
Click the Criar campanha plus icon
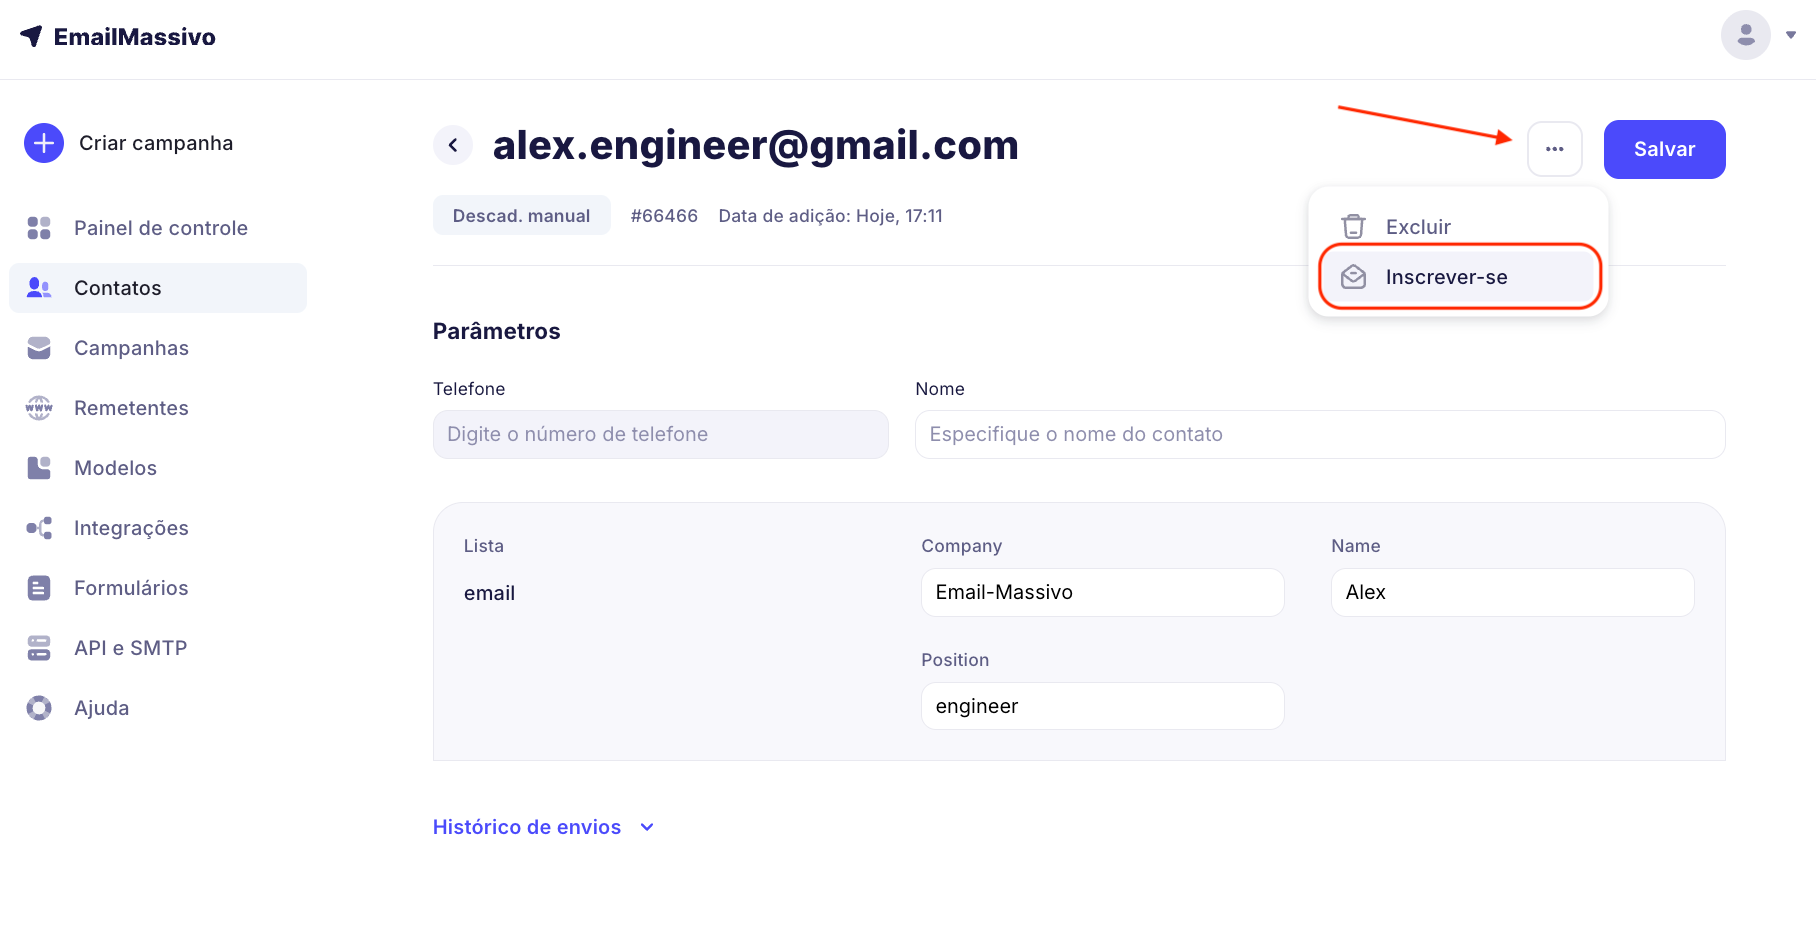44,143
